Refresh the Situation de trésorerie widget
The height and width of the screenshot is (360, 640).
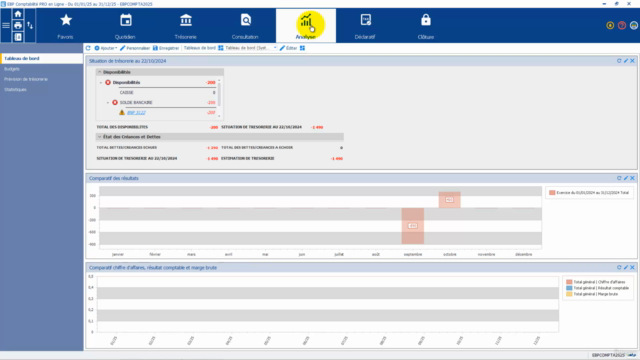point(619,61)
